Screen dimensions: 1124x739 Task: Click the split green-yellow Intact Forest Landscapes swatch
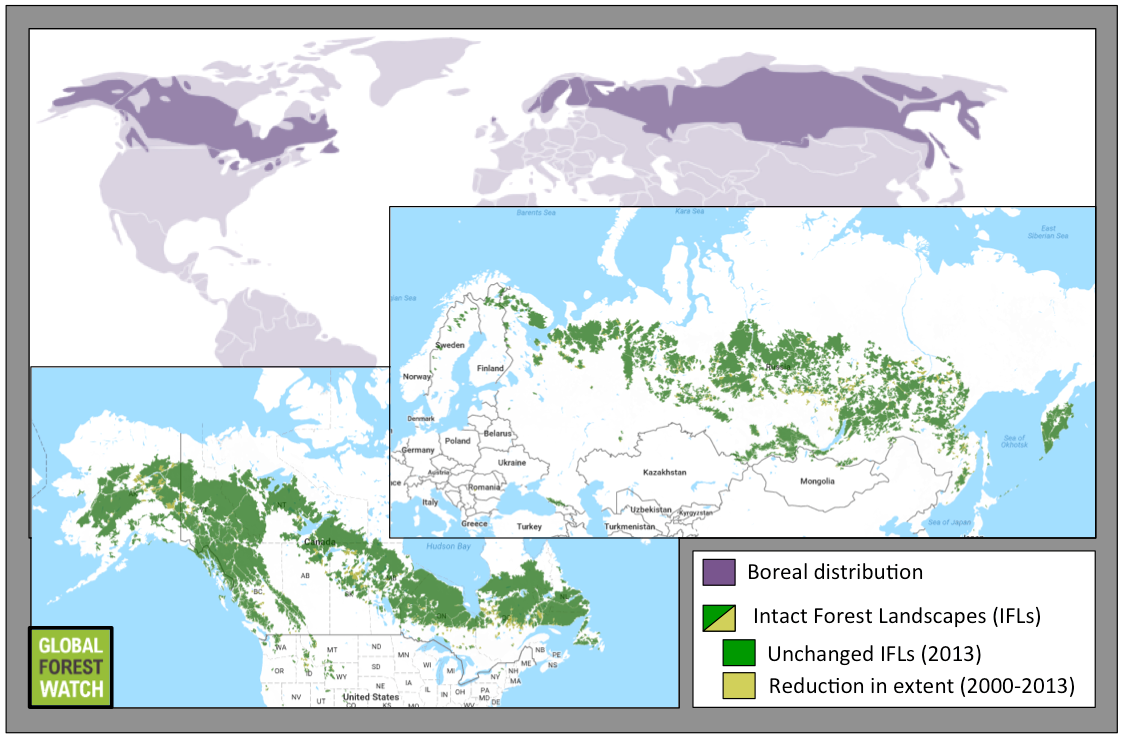(x=718, y=617)
